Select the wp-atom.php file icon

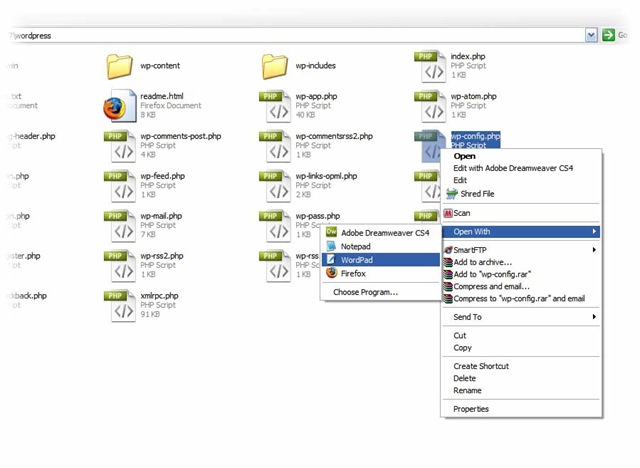tap(430, 106)
